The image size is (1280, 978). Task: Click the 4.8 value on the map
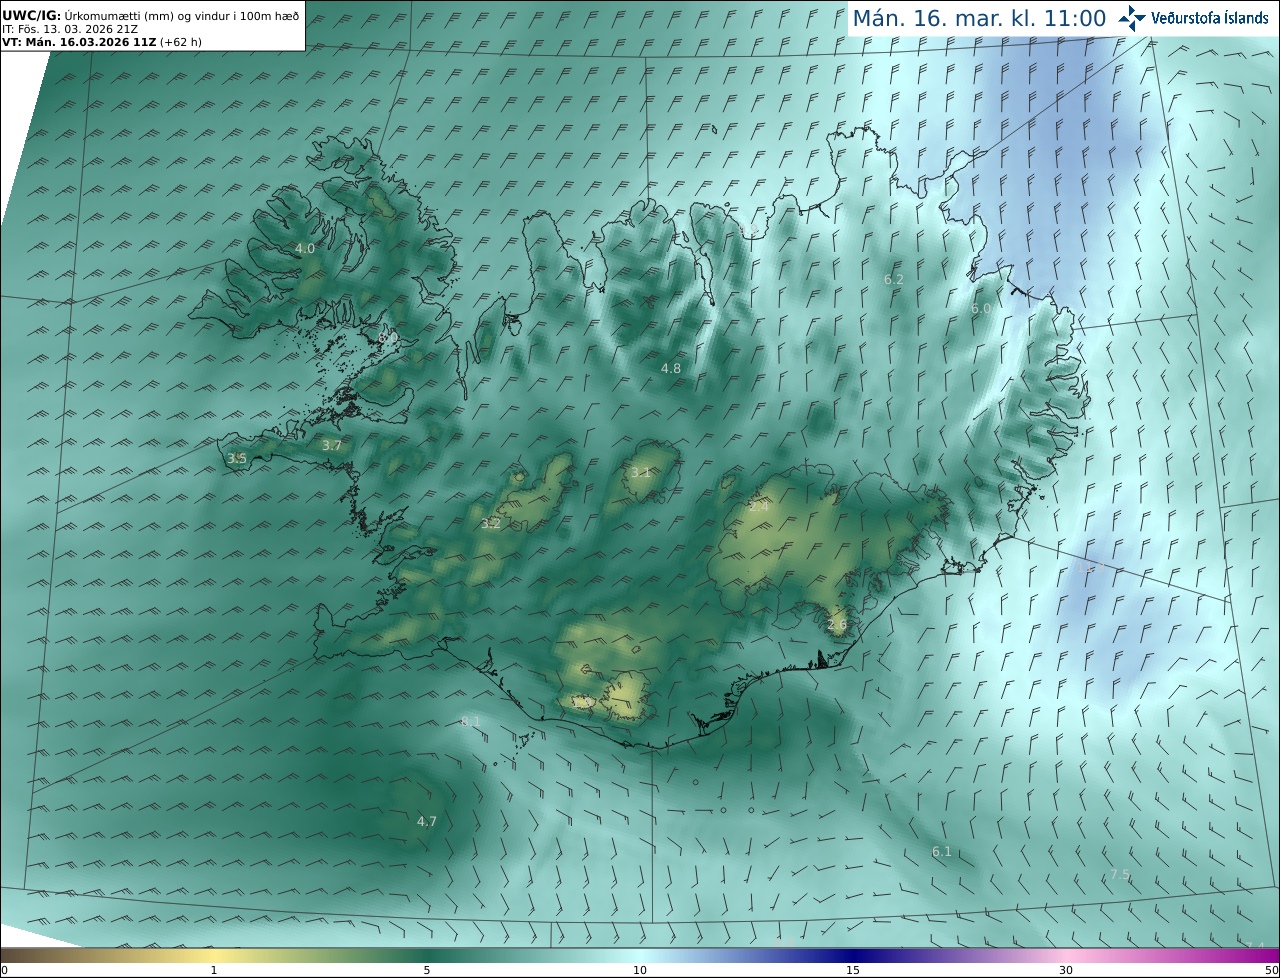pos(671,368)
